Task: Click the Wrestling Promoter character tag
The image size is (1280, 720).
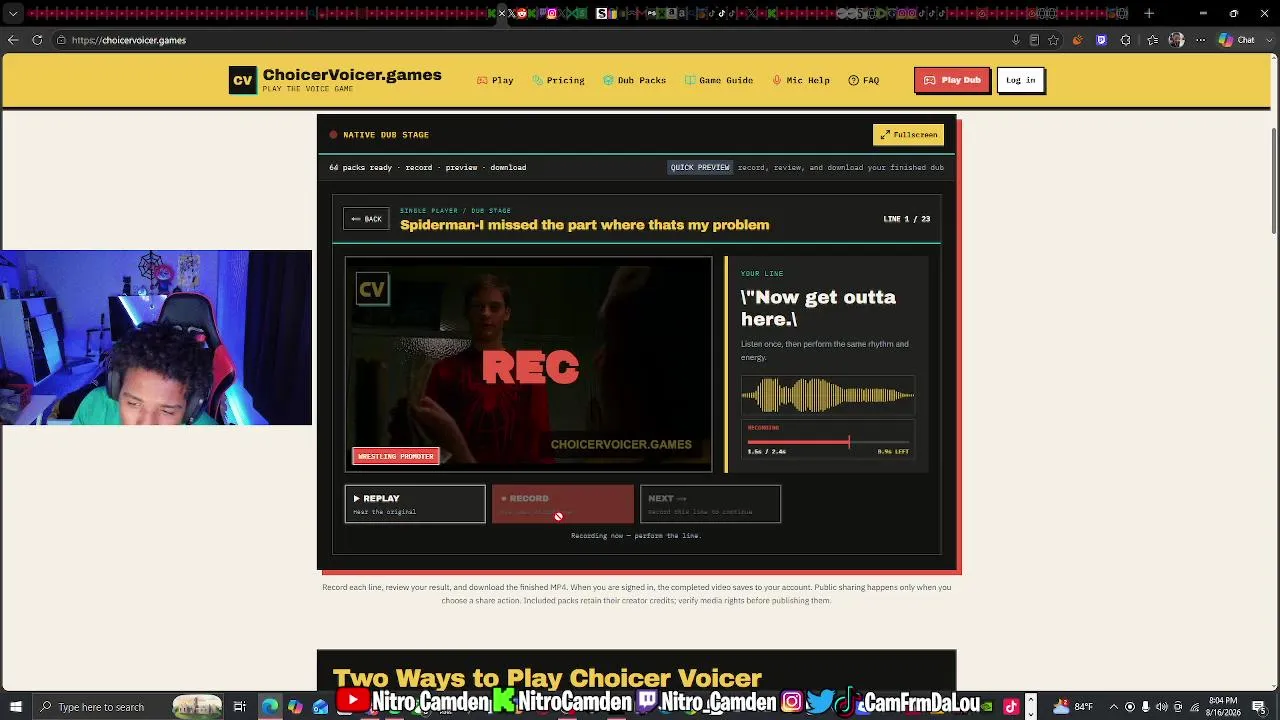Action: (396, 456)
